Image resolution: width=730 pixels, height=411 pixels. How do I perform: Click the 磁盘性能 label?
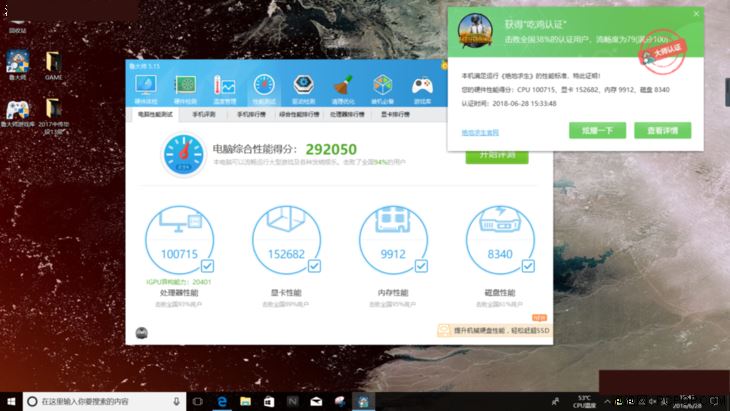click(x=500, y=293)
